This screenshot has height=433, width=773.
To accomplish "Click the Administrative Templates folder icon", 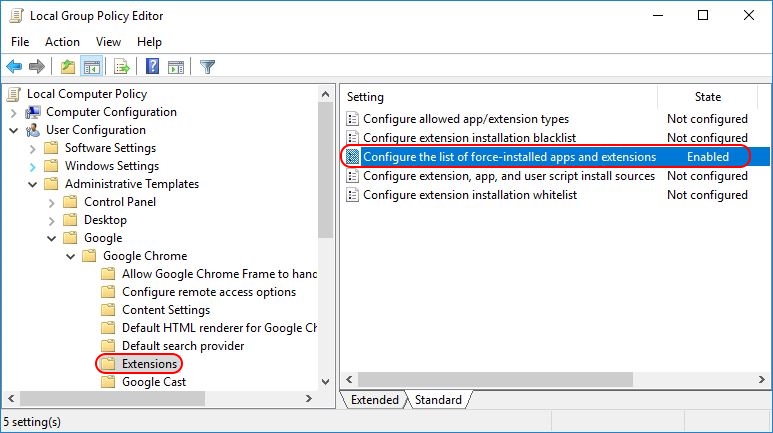I will (x=51, y=184).
